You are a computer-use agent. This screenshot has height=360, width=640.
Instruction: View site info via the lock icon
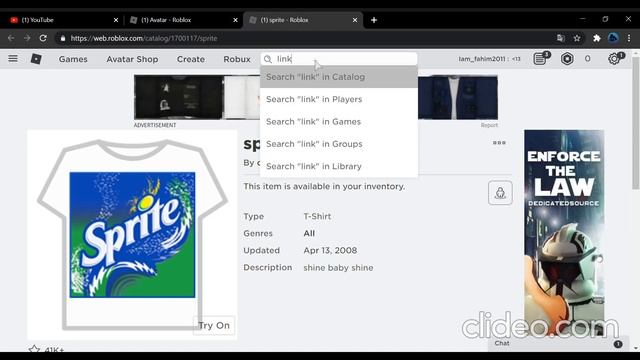pyautogui.click(x=62, y=38)
